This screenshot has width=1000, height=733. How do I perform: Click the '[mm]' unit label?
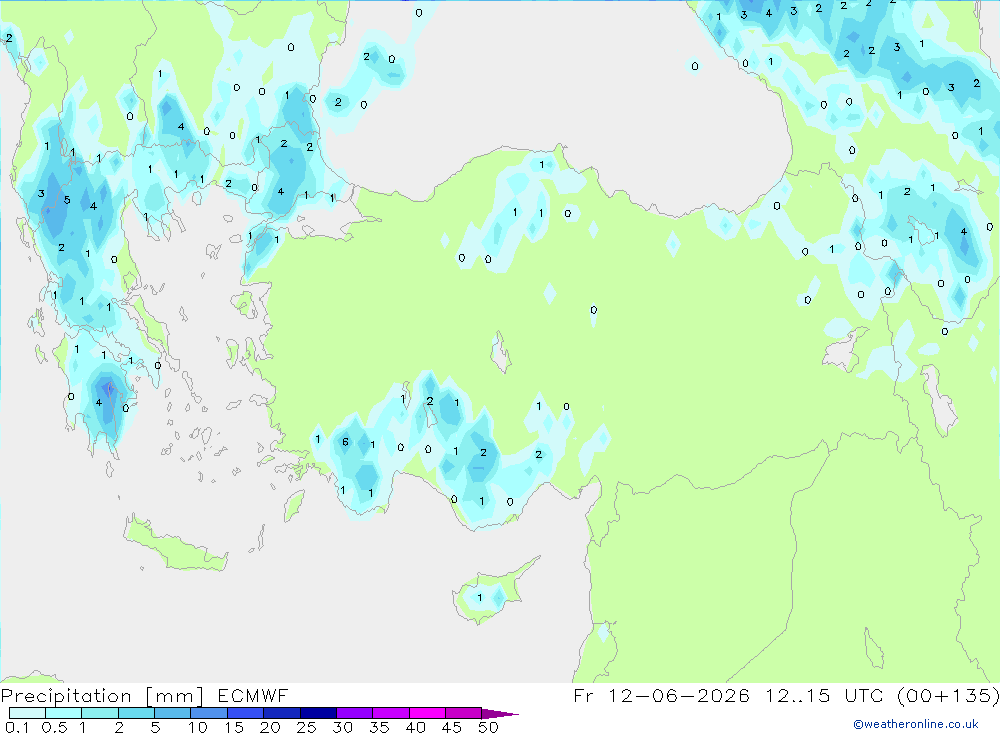click(x=175, y=696)
